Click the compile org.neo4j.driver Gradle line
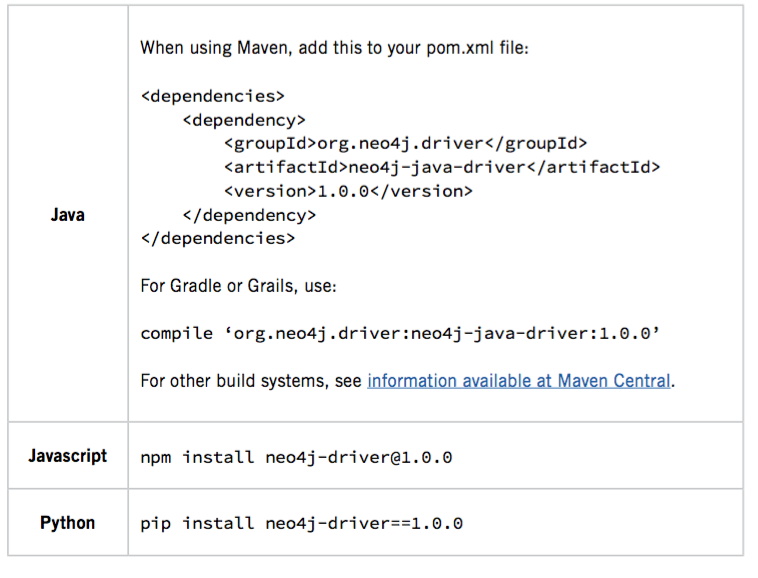The width and height of the screenshot is (758, 578). [400, 334]
